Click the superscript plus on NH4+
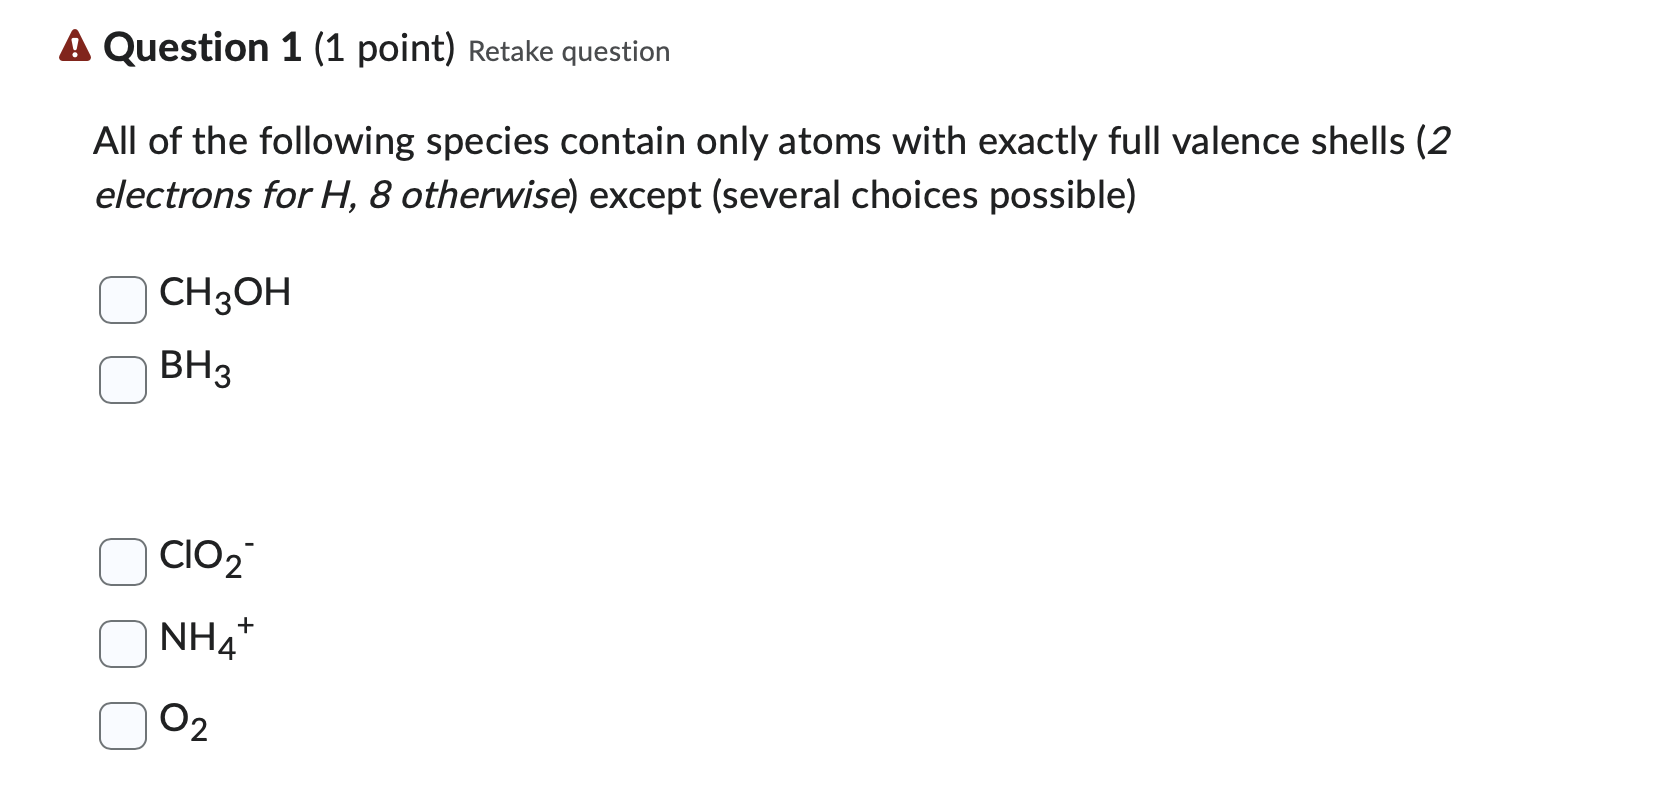Image resolution: width=1672 pixels, height=802 pixels. [245, 625]
